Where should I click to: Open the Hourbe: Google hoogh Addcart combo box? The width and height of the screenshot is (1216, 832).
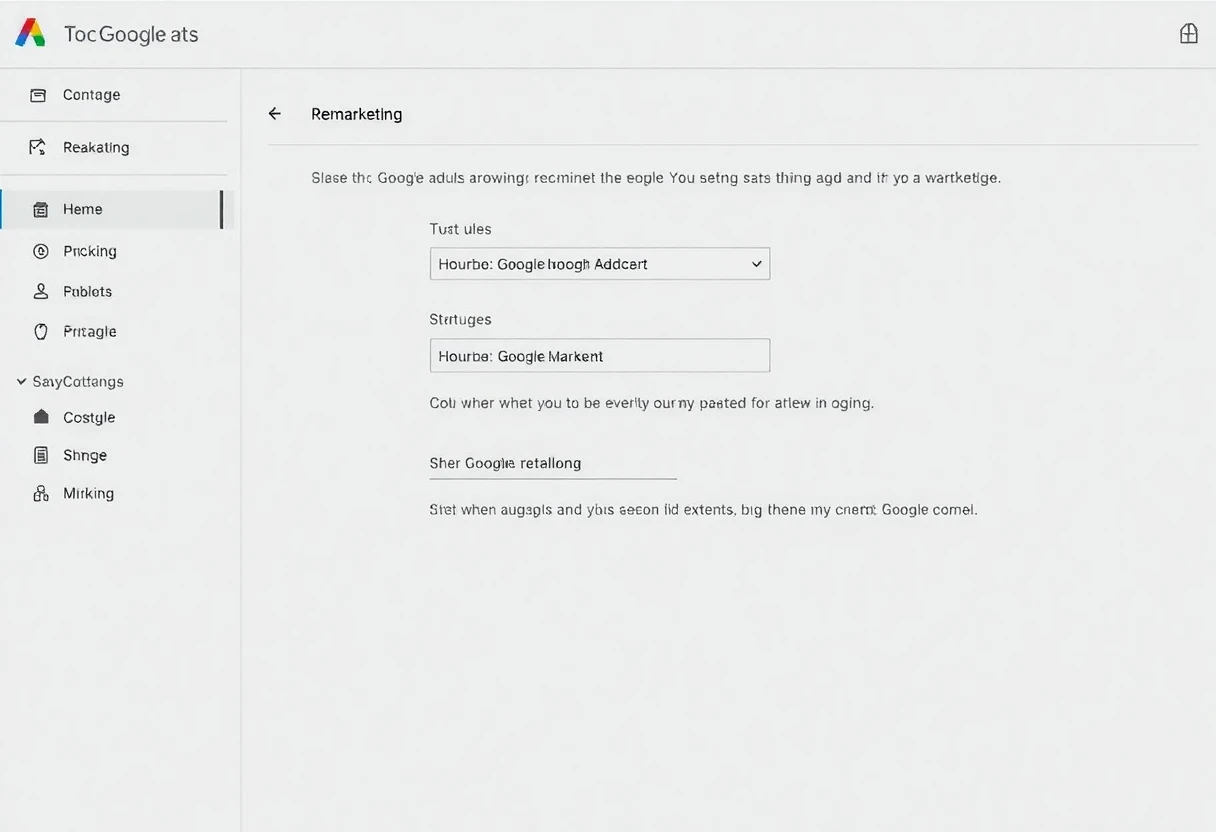600,264
